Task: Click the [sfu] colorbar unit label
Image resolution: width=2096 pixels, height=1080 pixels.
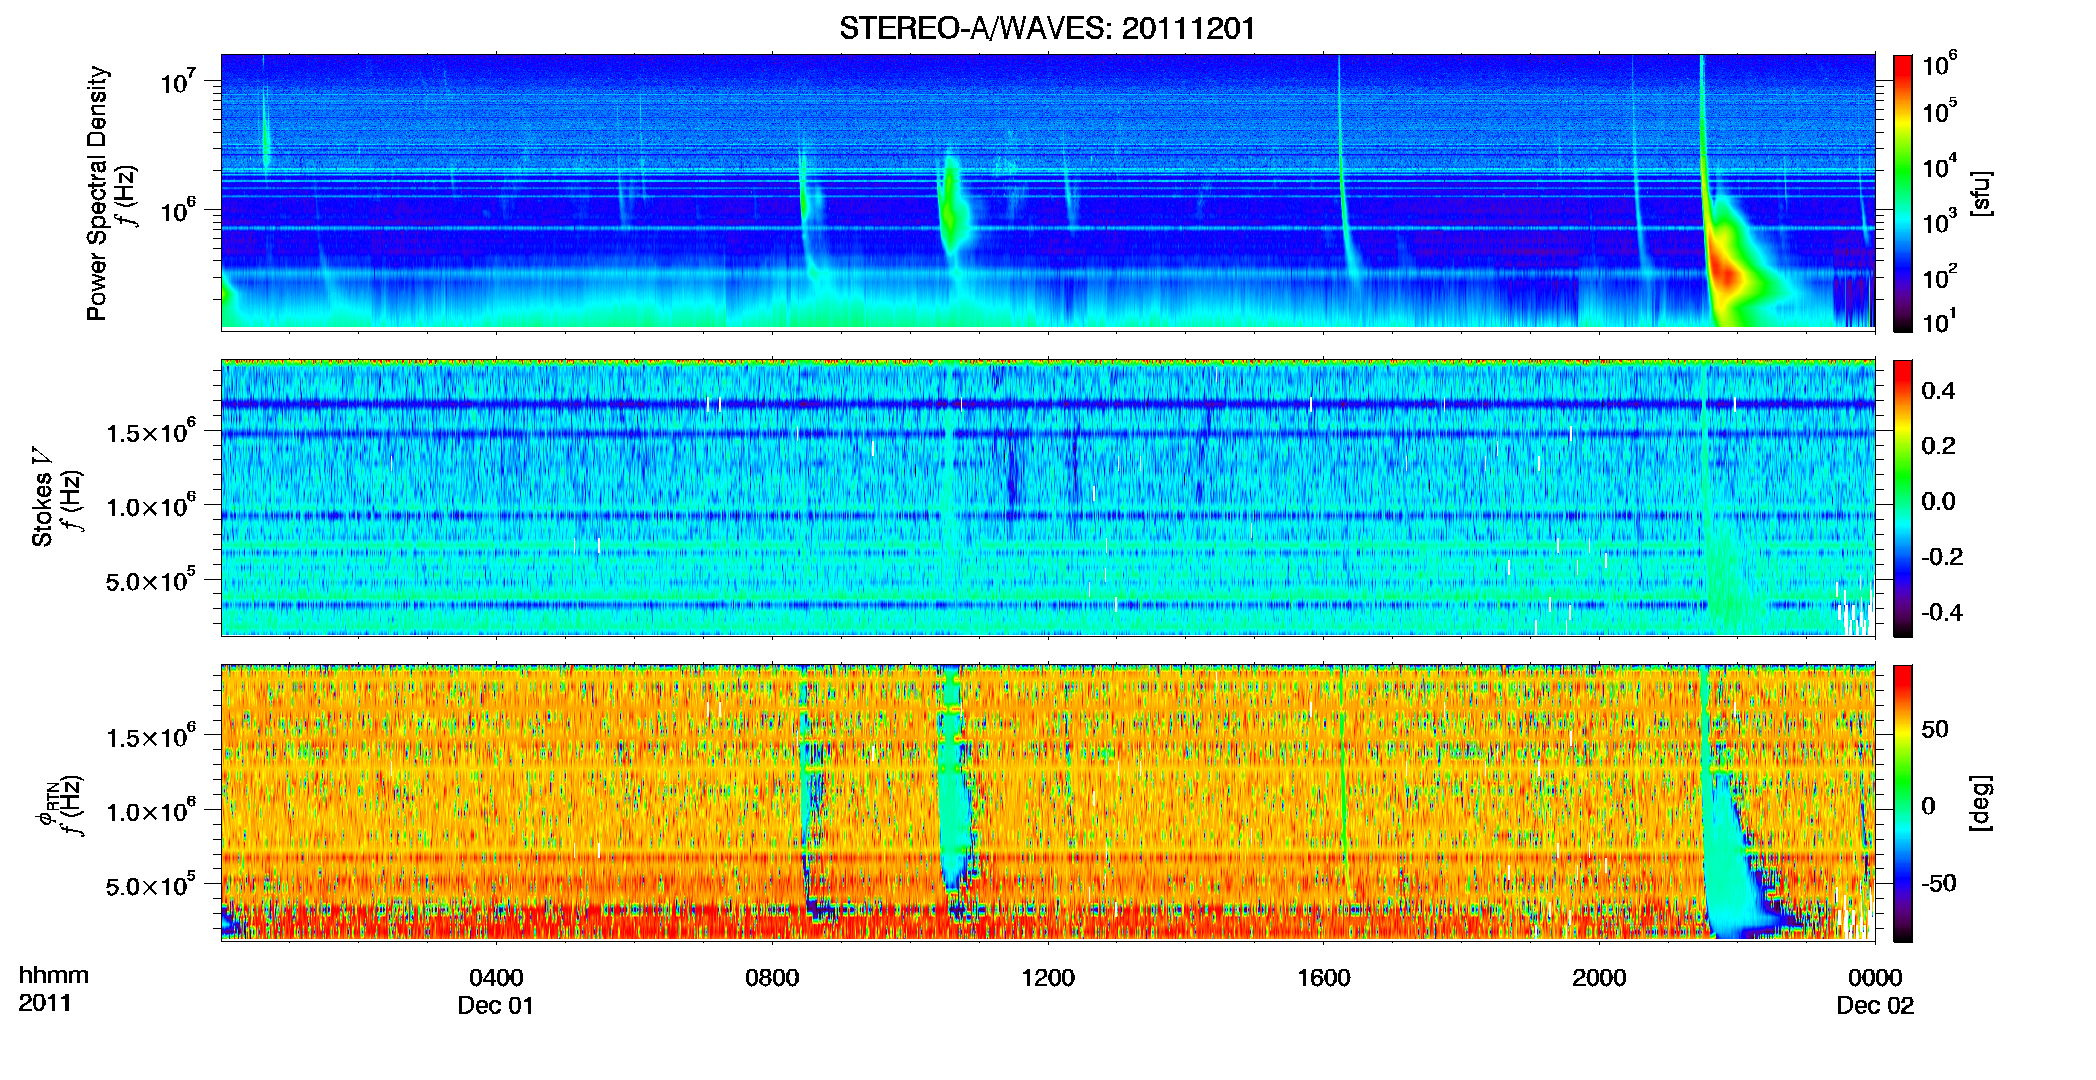Action: pyautogui.click(x=1981, y=193)
